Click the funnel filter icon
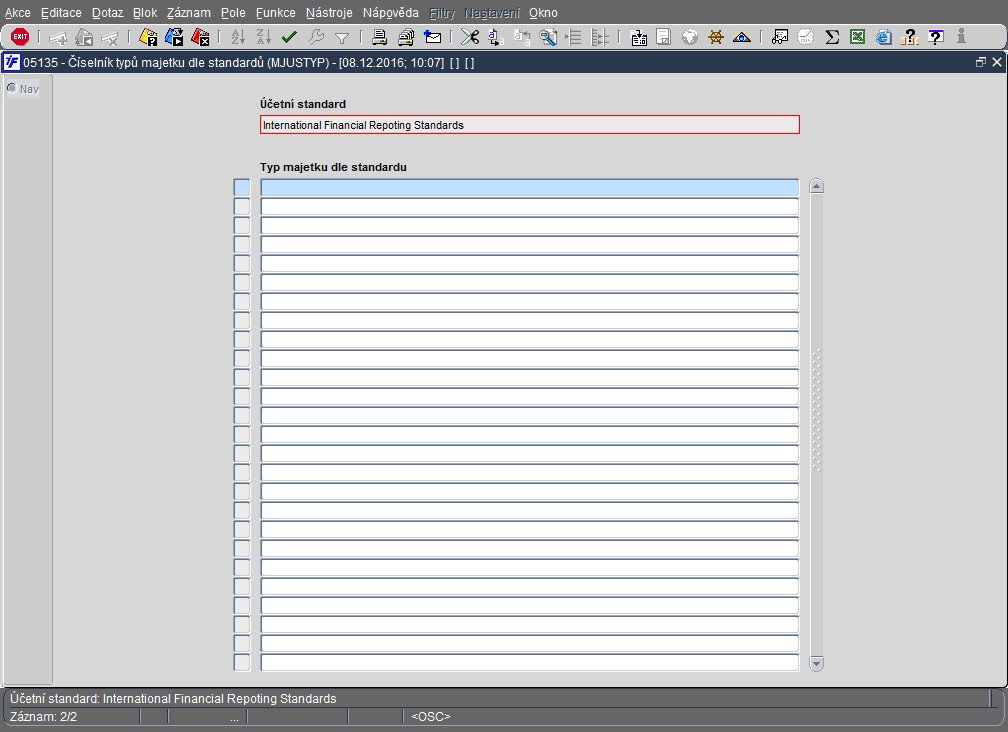 [342, 38]
